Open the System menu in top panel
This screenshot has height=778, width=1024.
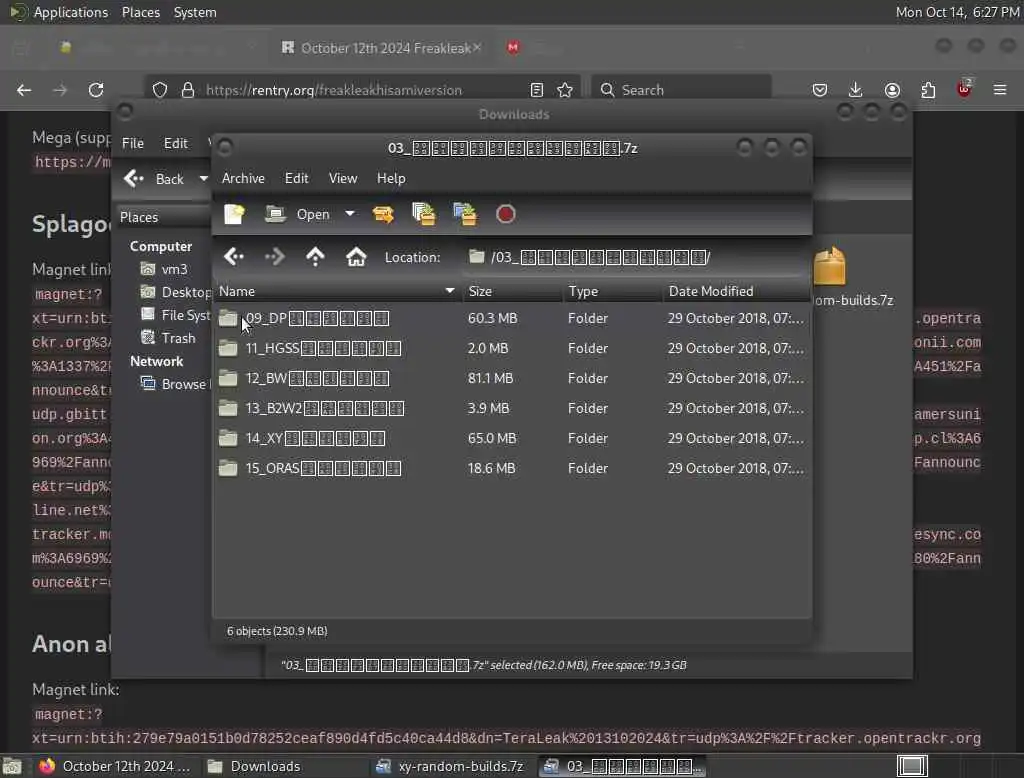pyautogui.click(x=195, y=12)
